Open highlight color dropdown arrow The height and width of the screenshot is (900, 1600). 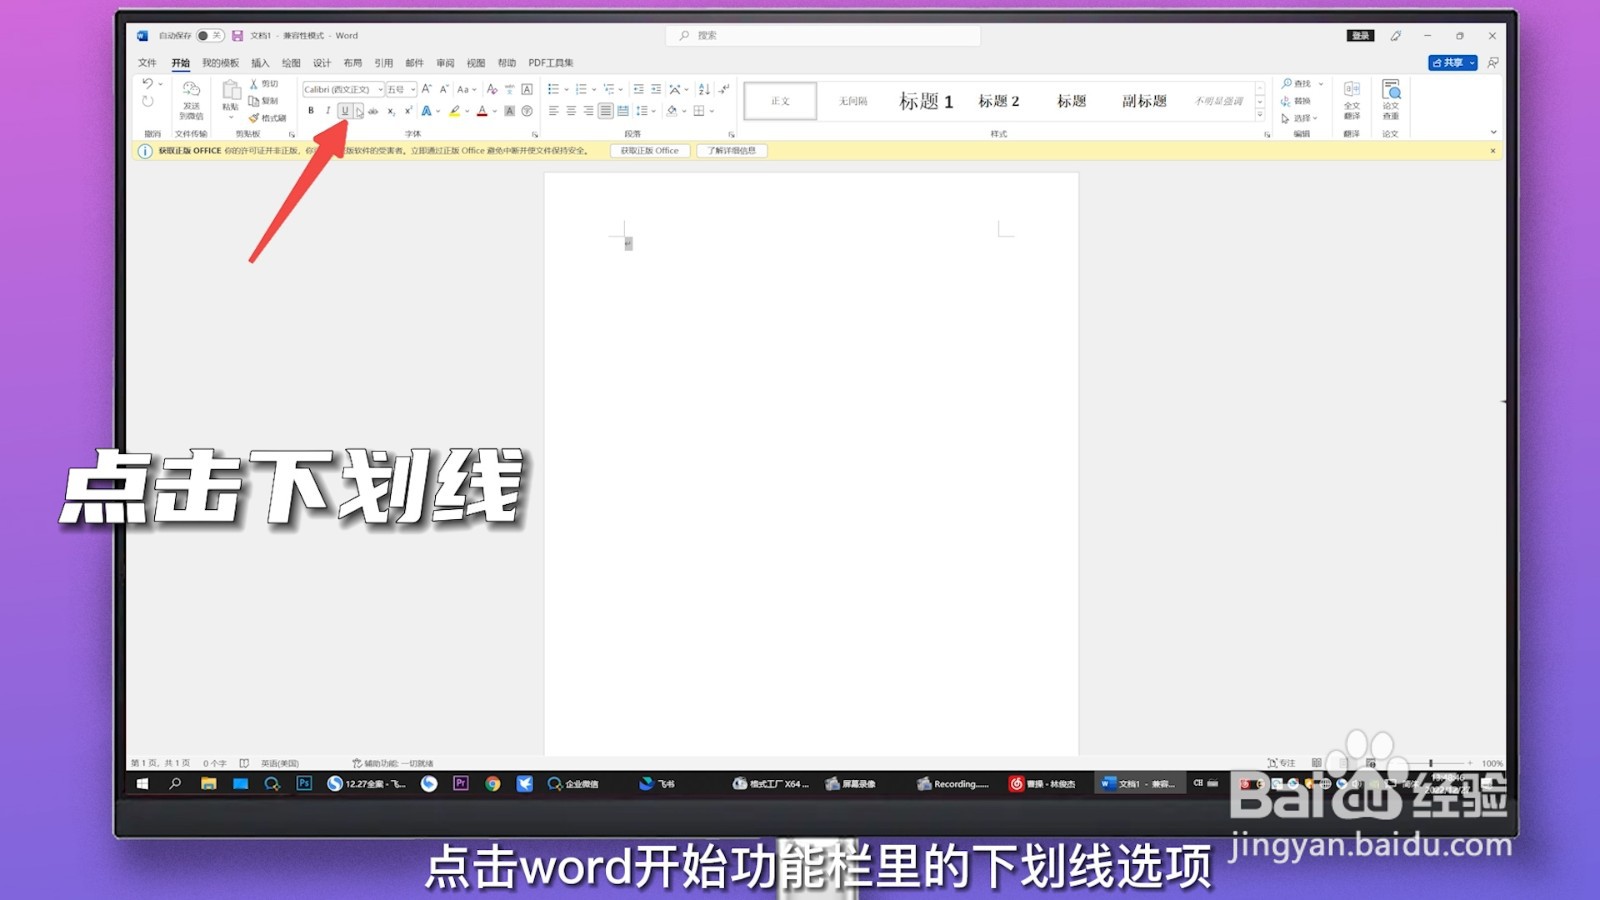point(467,111)
